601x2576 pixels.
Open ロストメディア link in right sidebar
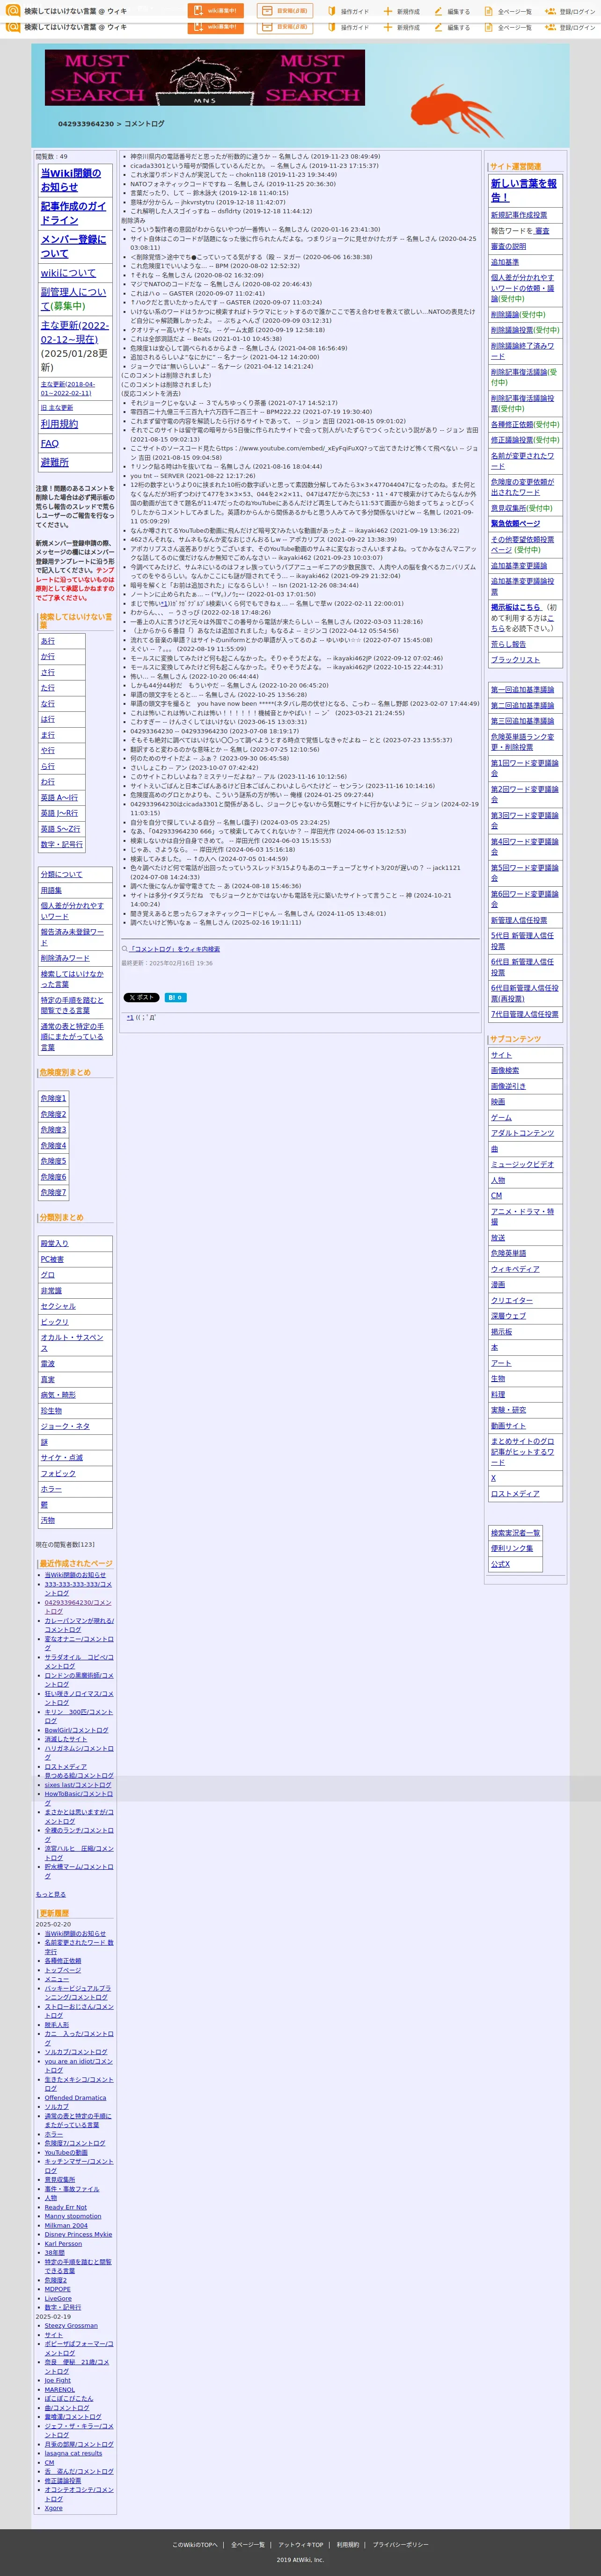click(x=515, y=1494)
